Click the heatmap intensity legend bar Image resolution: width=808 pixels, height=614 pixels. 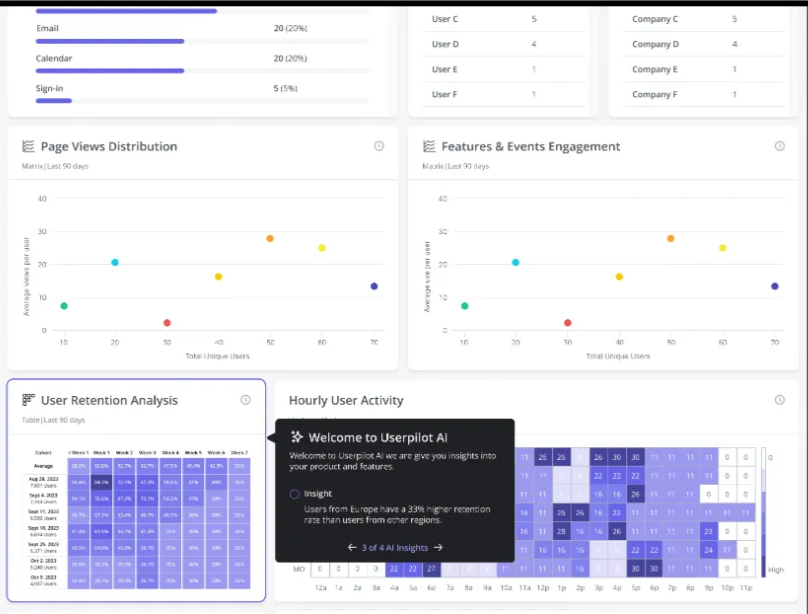(764, 513)
